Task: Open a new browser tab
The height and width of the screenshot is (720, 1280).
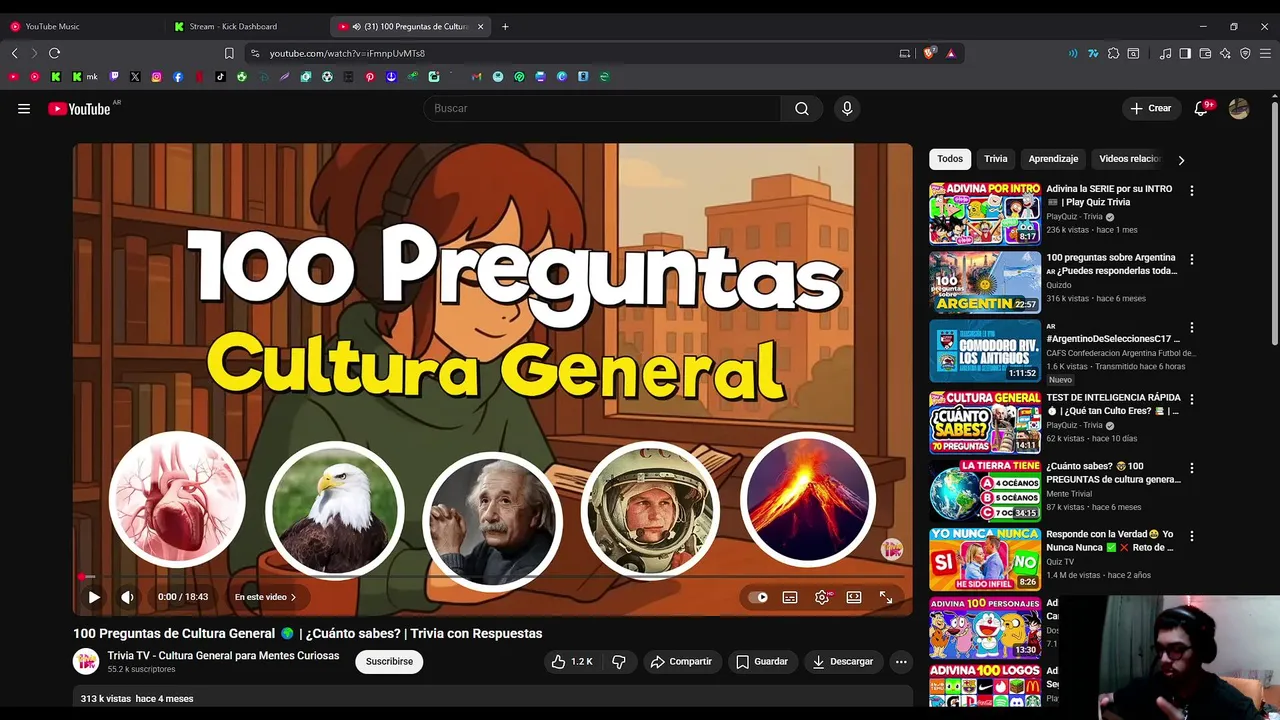Action: coord(505,26)
